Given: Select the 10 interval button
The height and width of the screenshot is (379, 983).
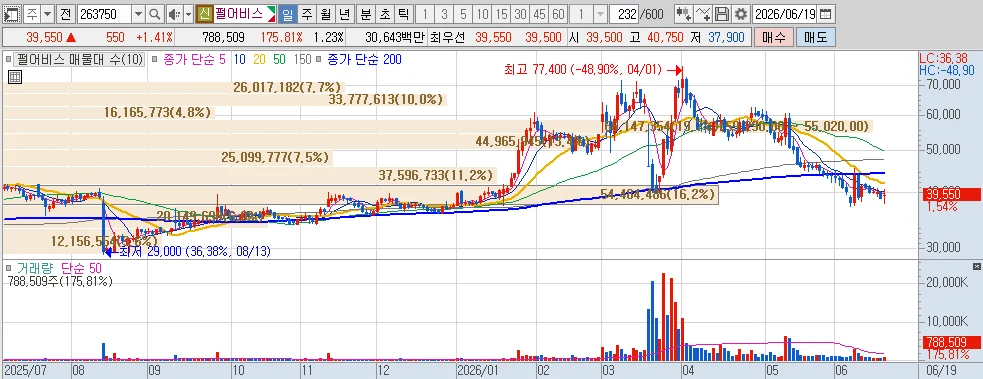Looking at the screenshot, I should (x=482, y=13).
